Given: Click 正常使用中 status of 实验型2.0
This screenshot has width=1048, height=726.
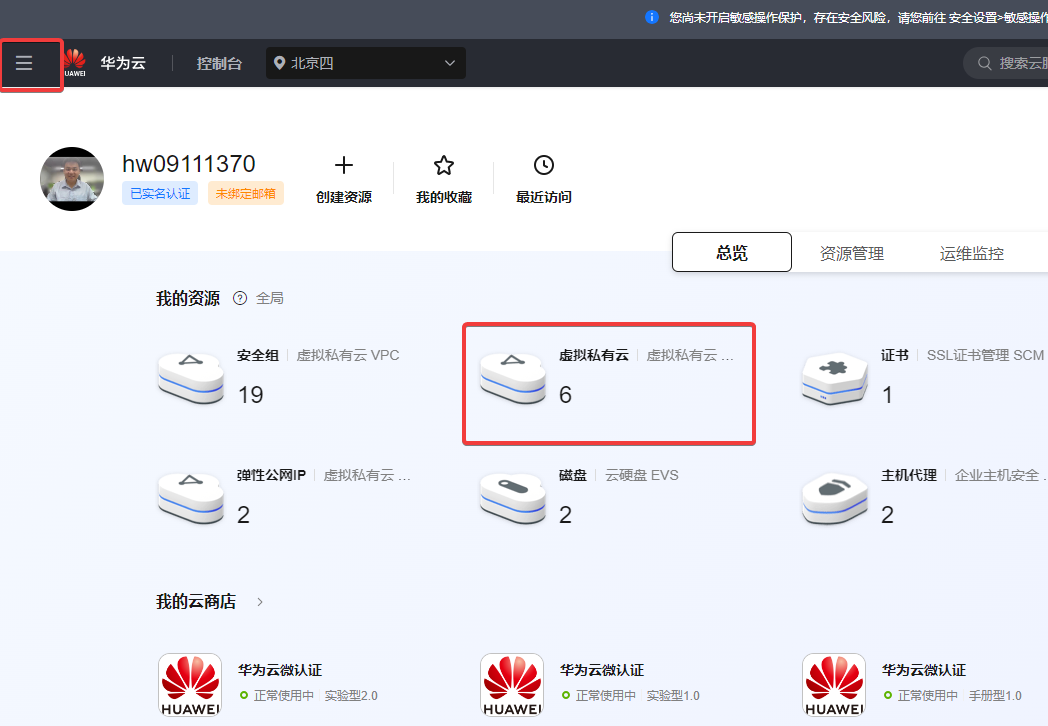Looking at the screenshot, I should [x=283, y=695].
